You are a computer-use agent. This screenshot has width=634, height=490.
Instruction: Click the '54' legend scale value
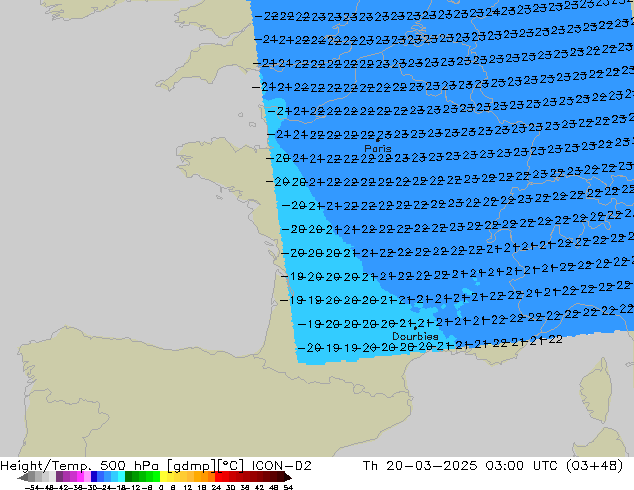tap(288, 488)
